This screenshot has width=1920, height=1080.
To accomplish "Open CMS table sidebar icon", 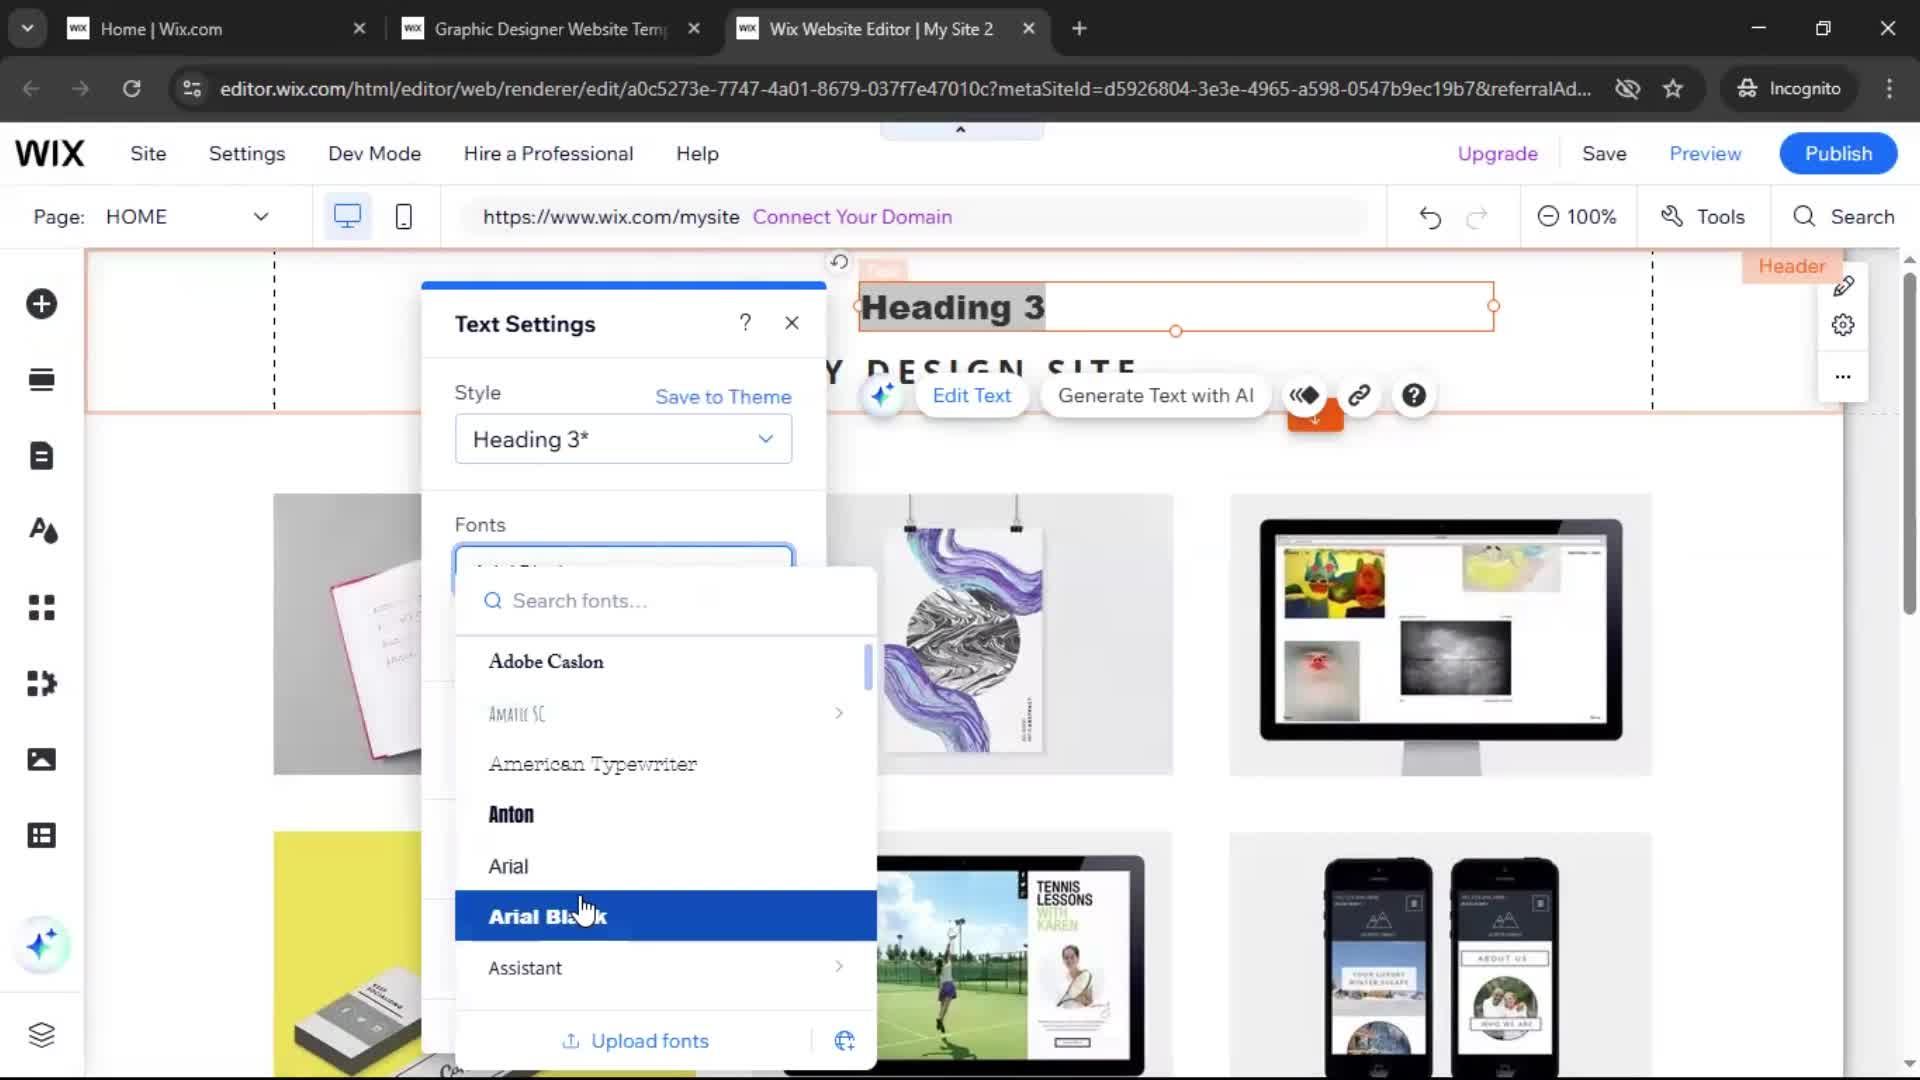I will pos(41,836).
